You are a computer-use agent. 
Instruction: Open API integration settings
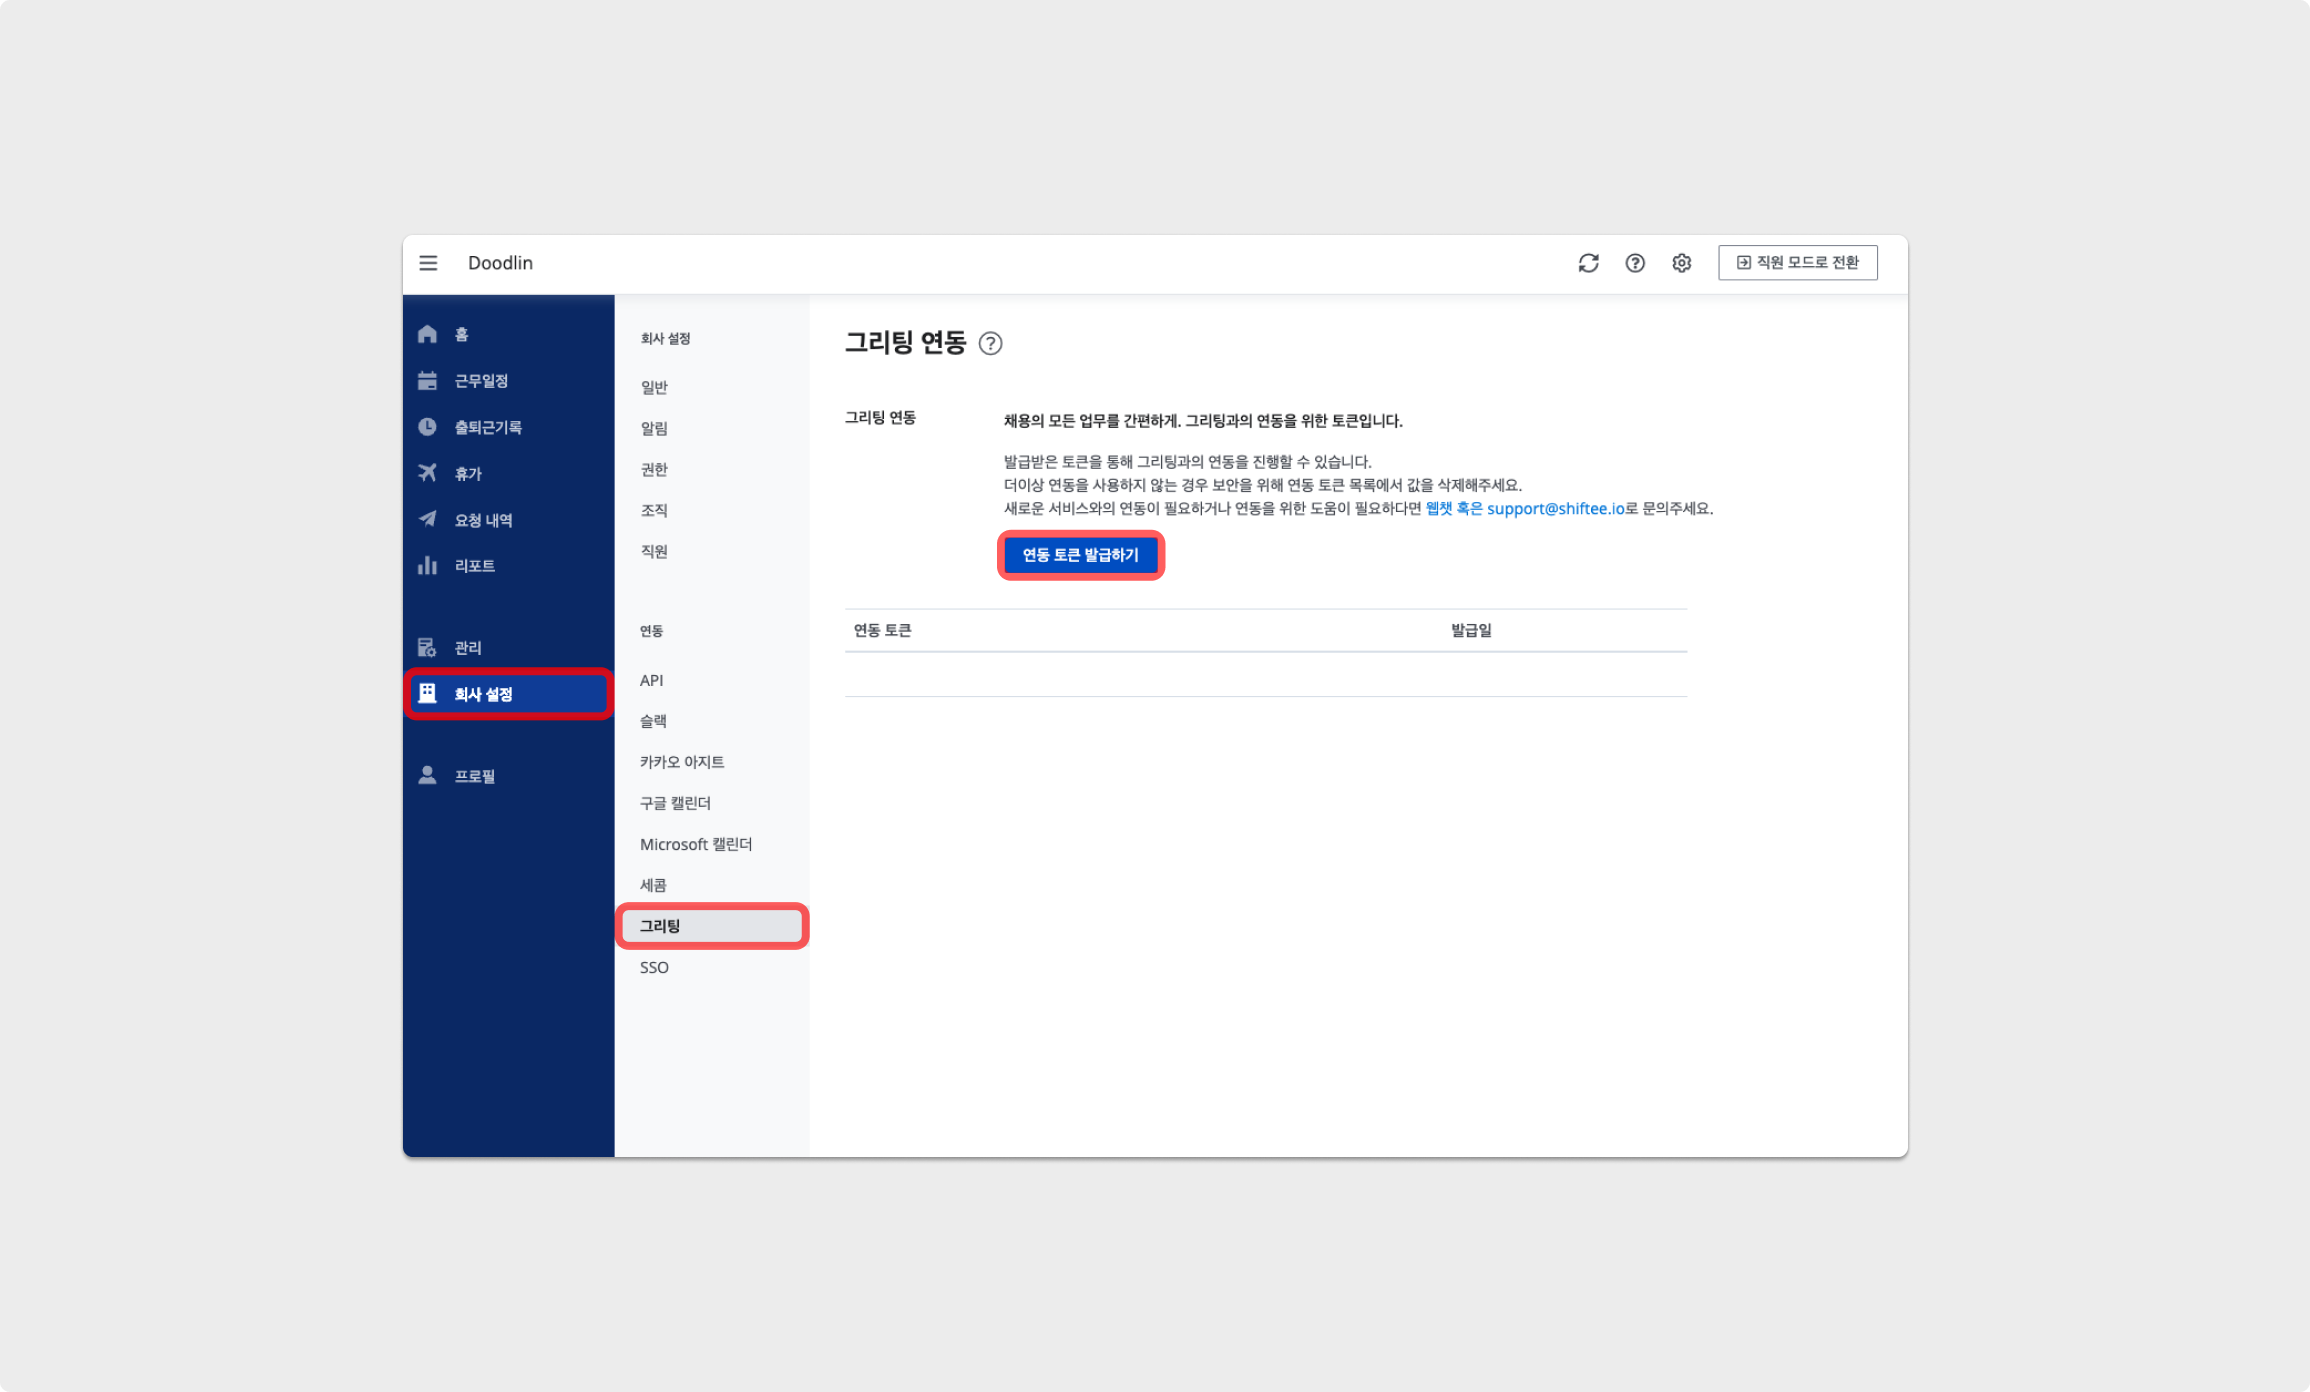(x=652, y=680)
